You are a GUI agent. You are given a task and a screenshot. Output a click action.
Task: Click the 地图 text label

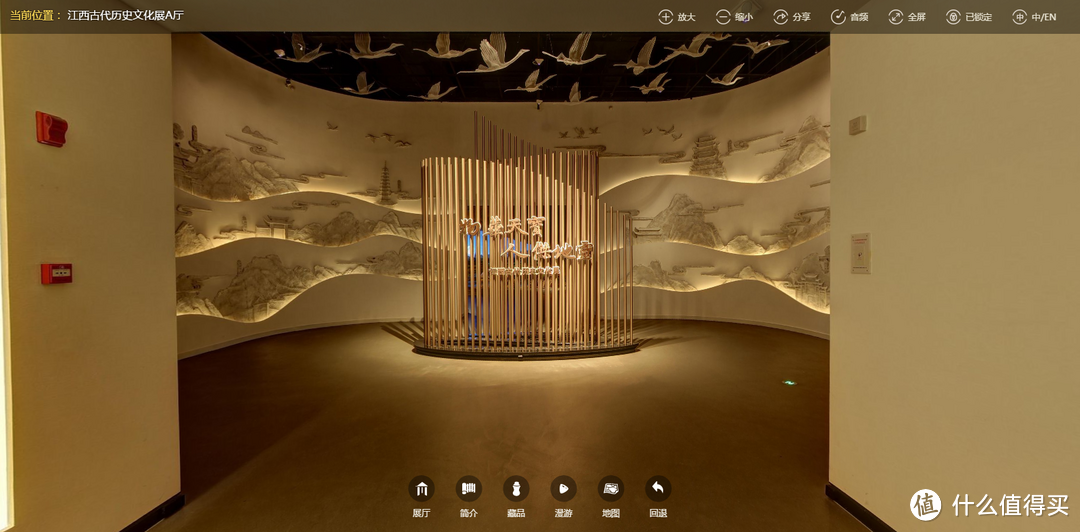click(610, 513)
